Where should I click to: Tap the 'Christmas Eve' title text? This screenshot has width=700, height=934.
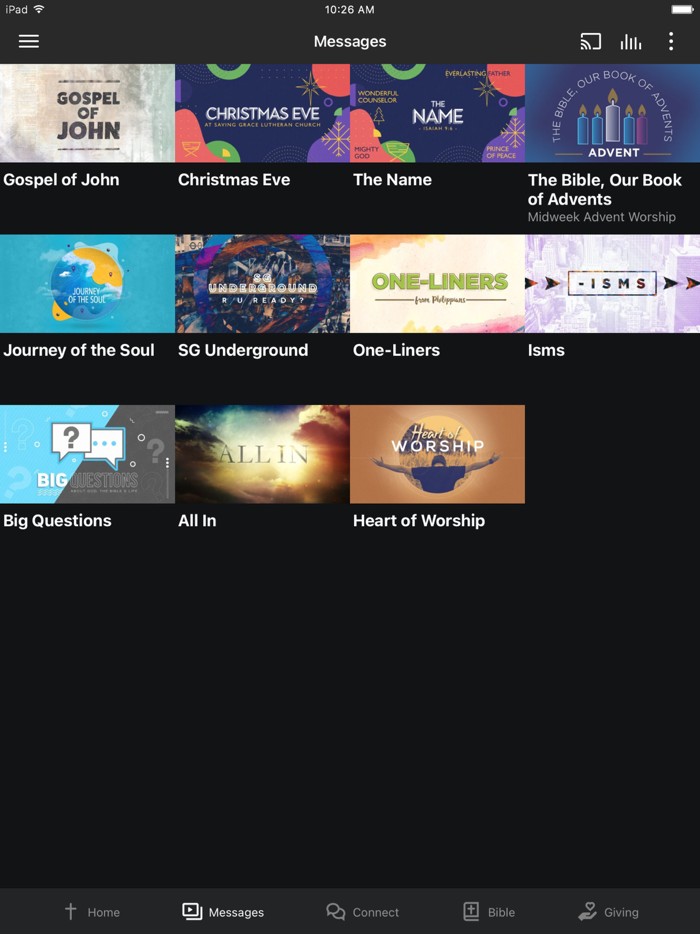[x=234, y=180]
